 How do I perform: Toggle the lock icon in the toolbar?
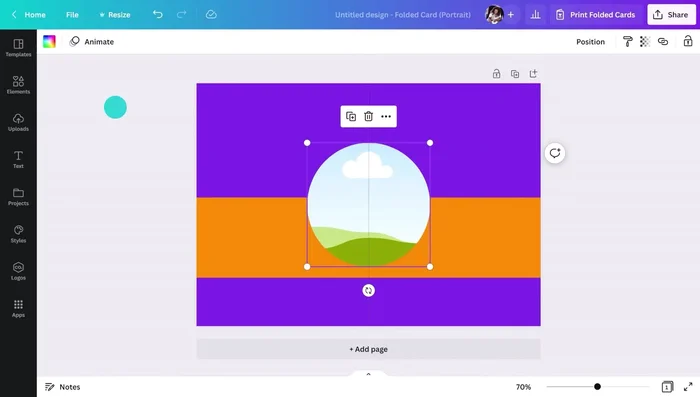688,42
